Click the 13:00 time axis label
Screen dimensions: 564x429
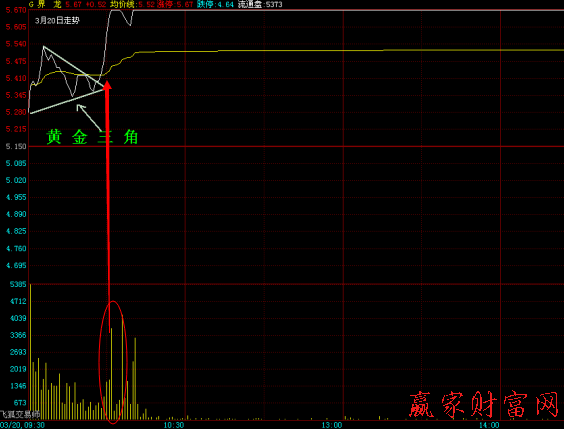[332, 425]
